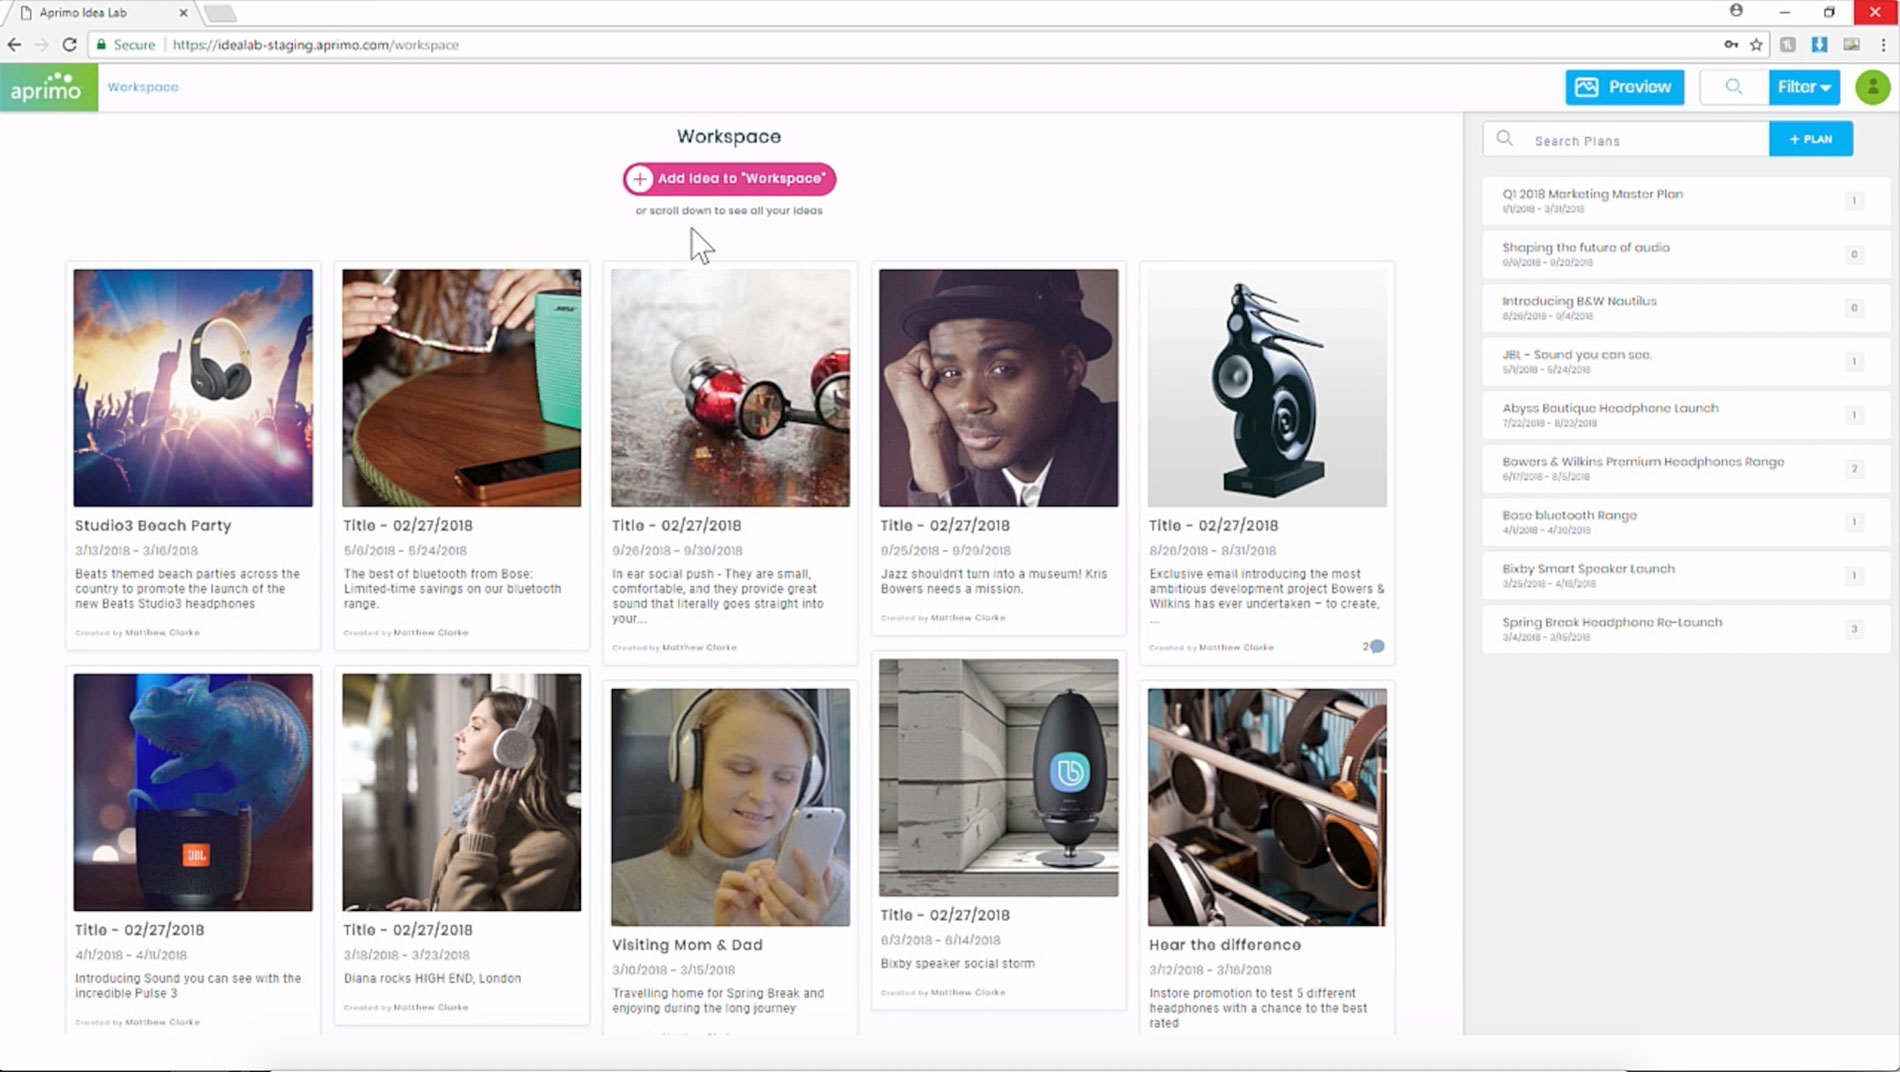The height and width of the screenshot is (1072, 1900).
Task: Click the browser back arrow
Action: click(x=14, y=44)
